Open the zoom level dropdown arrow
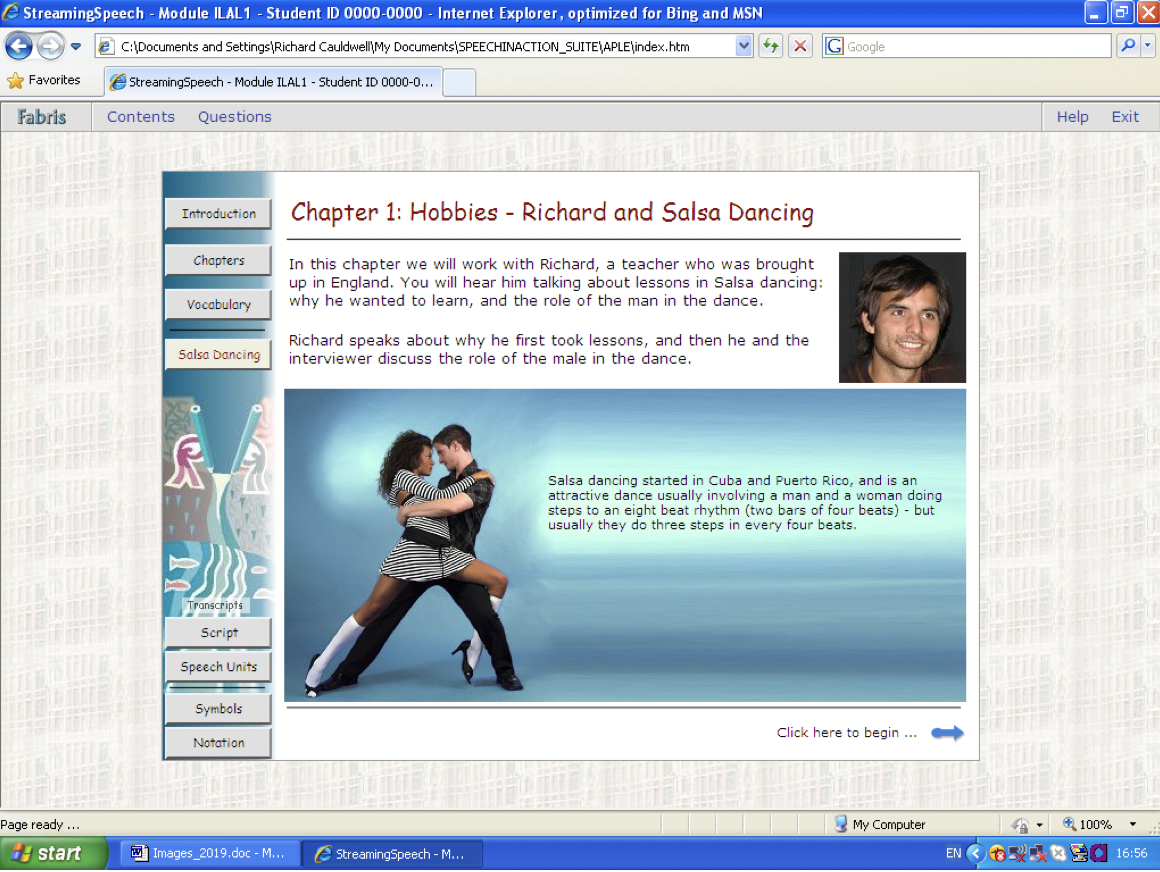1160x872 pixels. [1132, 825]
